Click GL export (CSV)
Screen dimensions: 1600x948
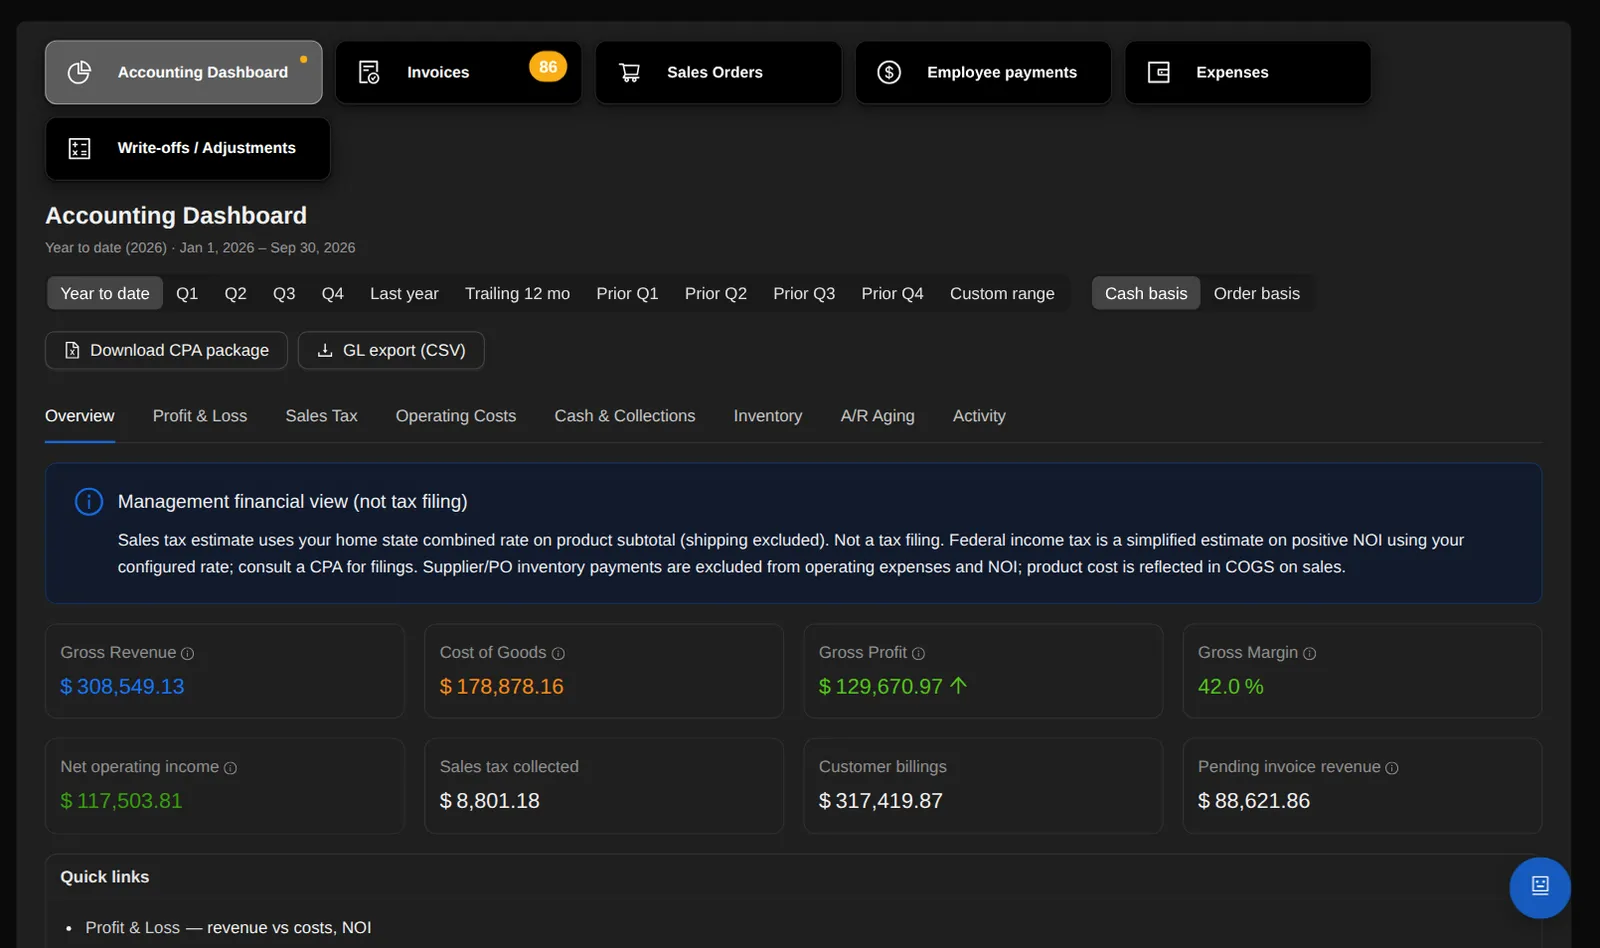point(391,350)
